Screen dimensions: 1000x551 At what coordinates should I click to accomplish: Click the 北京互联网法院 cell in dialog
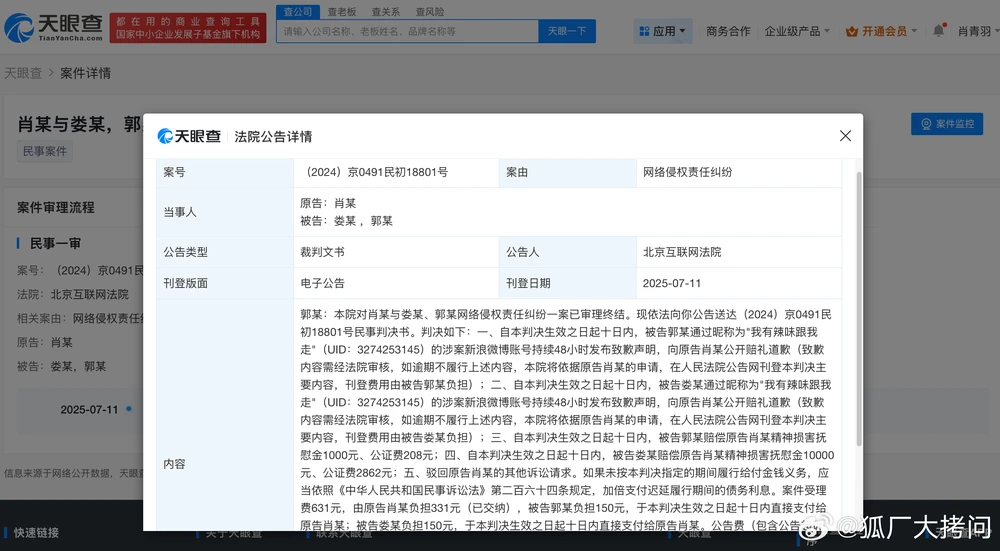739,252
